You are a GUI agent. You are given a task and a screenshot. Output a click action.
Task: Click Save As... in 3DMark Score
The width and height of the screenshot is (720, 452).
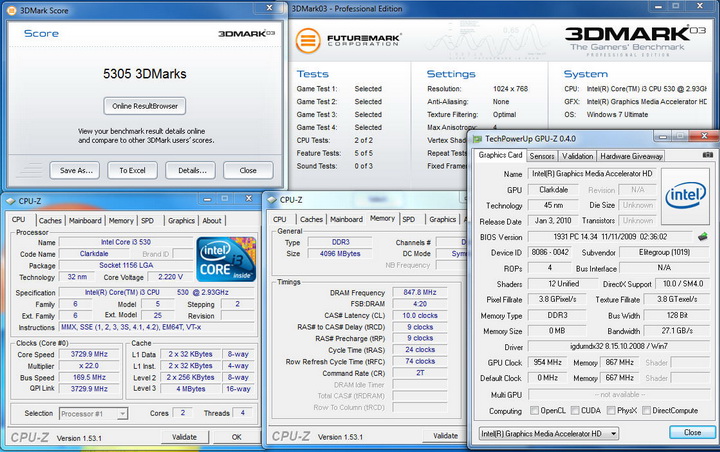point(76,170)
